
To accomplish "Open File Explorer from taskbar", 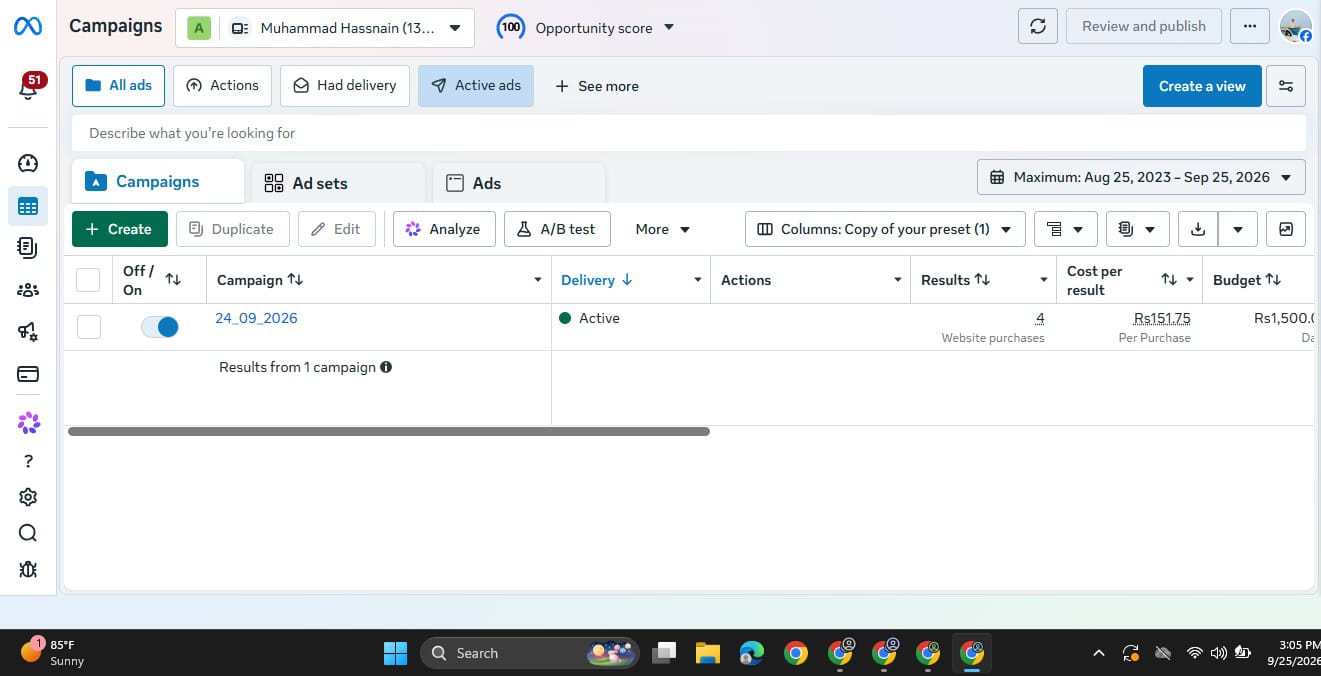I will [708, 653].
